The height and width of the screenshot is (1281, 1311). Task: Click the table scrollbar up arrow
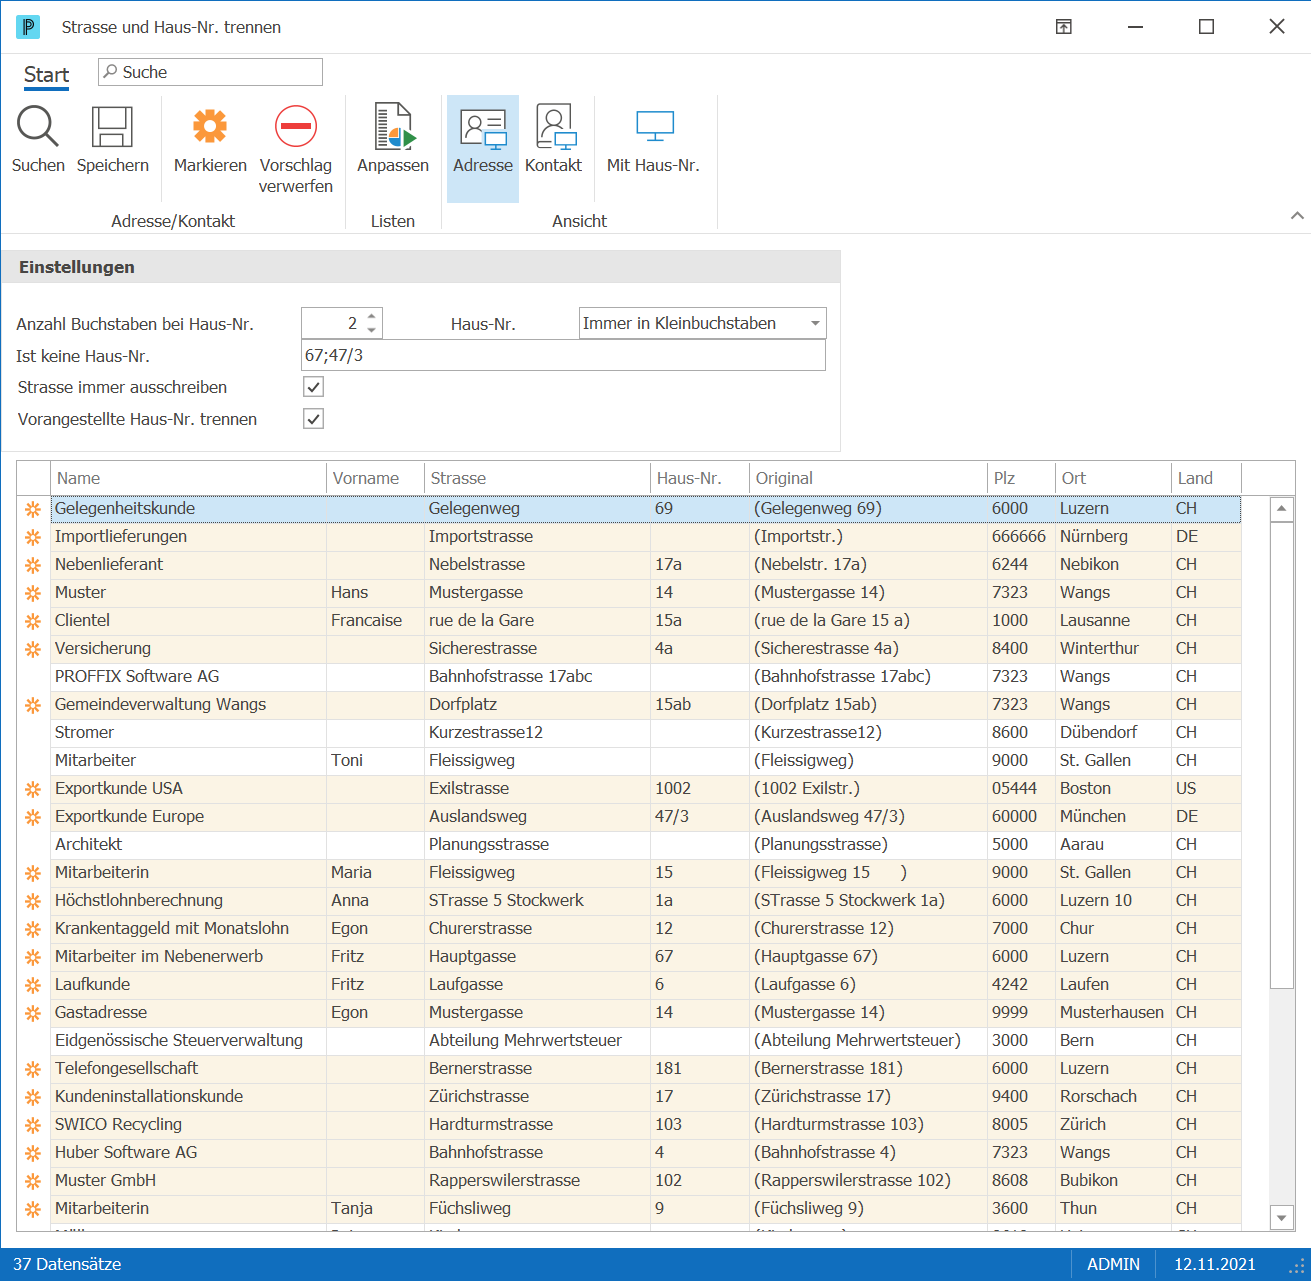pyautogui.click(x=1281, y=509)
